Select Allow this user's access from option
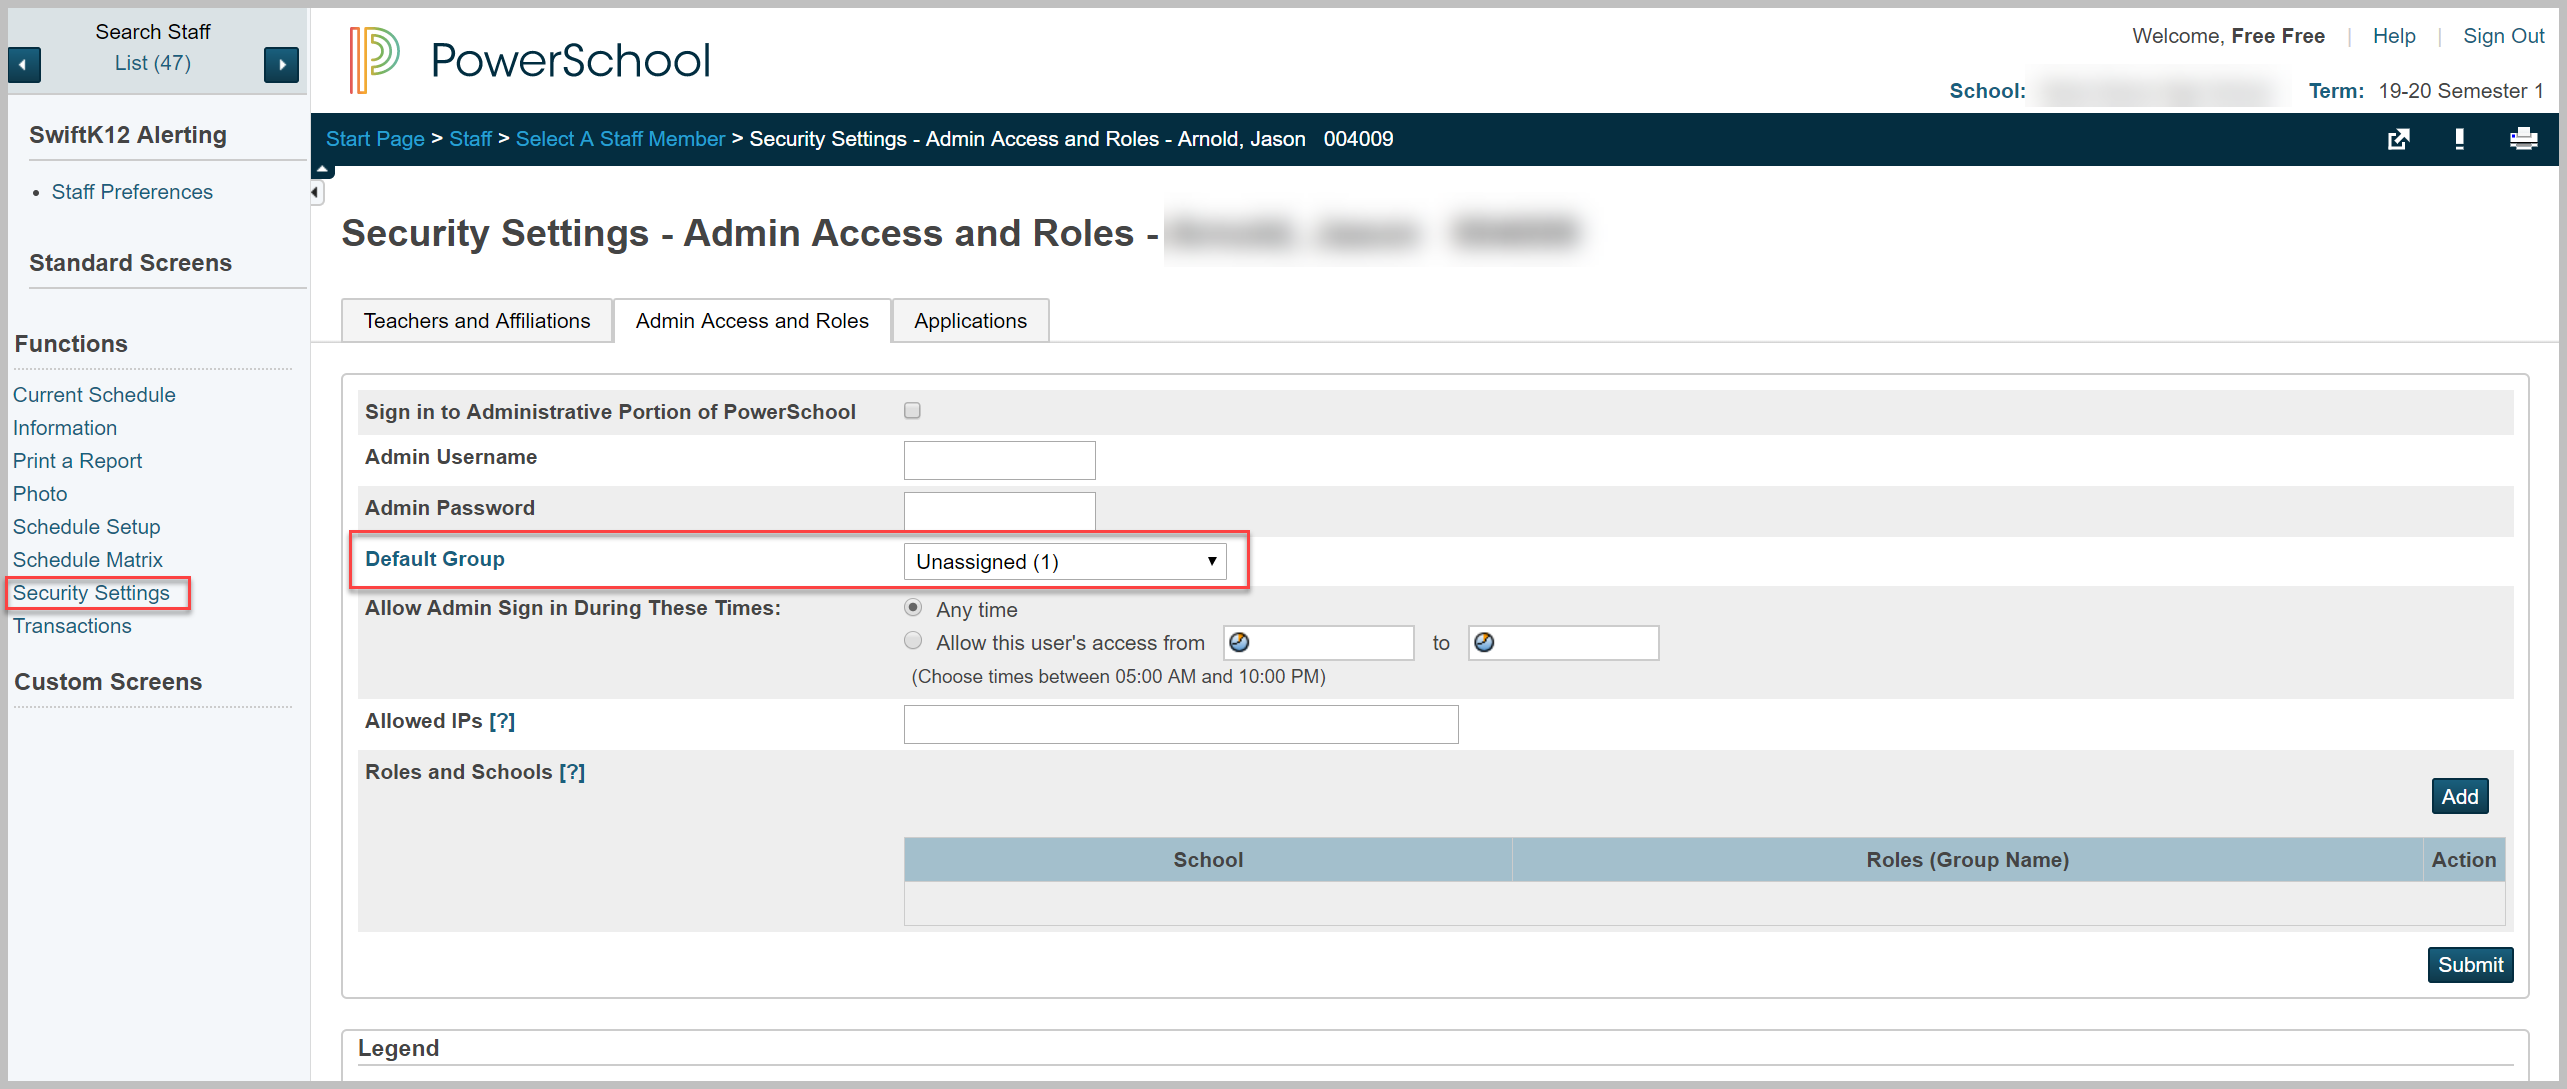The width and height of the screenshot is (2567, 1089). [x=912, y=640]
